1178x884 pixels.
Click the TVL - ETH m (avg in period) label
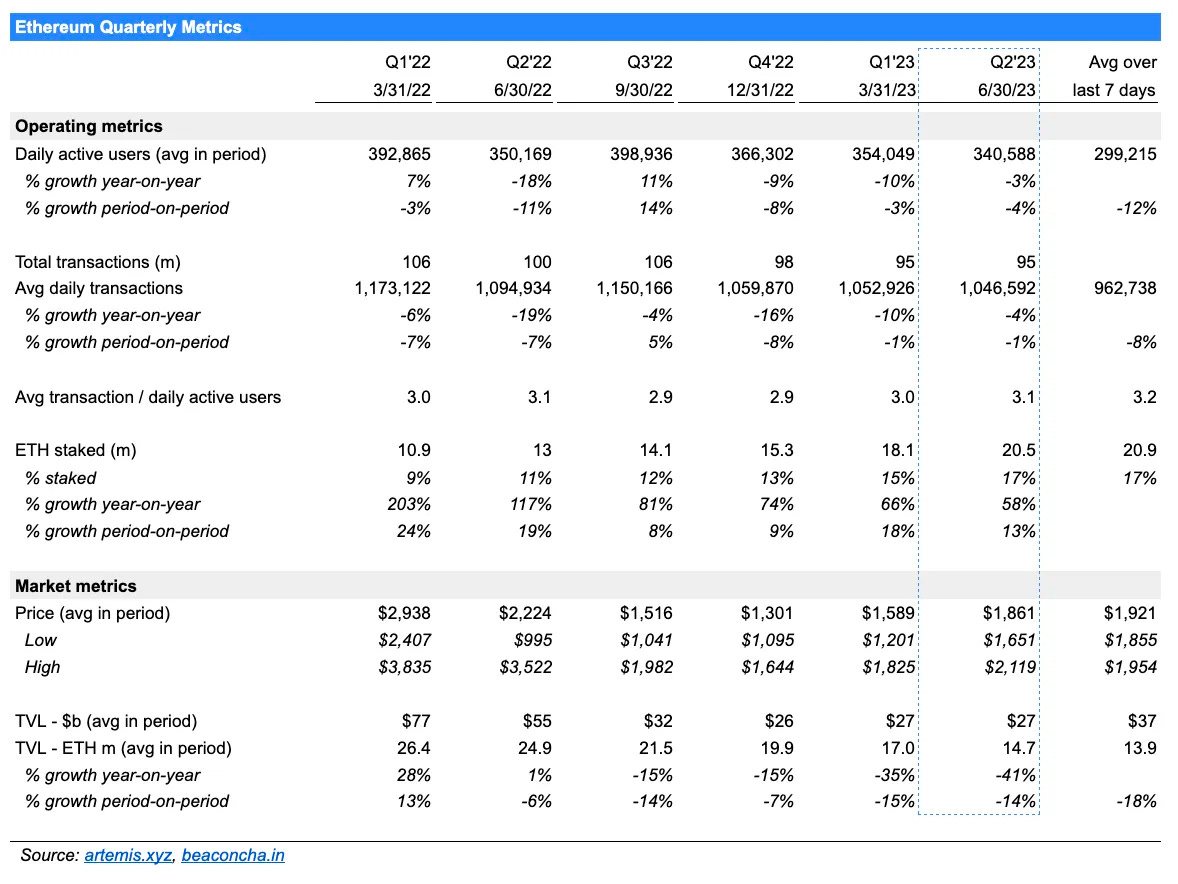tap(123, 749)
